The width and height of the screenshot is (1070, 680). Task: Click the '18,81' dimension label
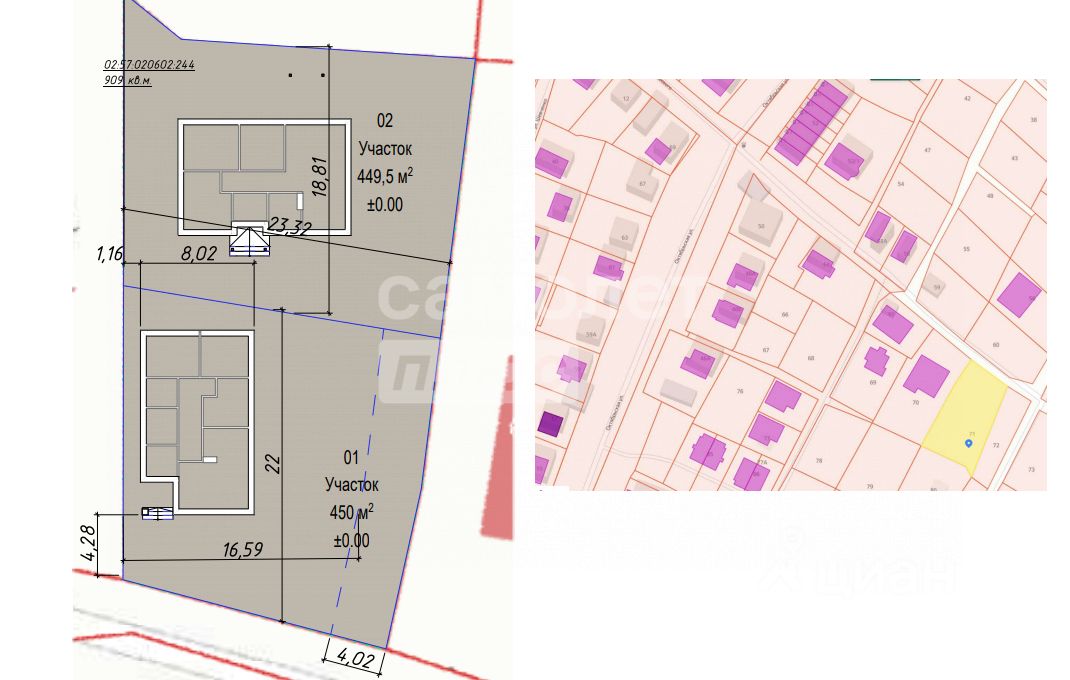320,177
